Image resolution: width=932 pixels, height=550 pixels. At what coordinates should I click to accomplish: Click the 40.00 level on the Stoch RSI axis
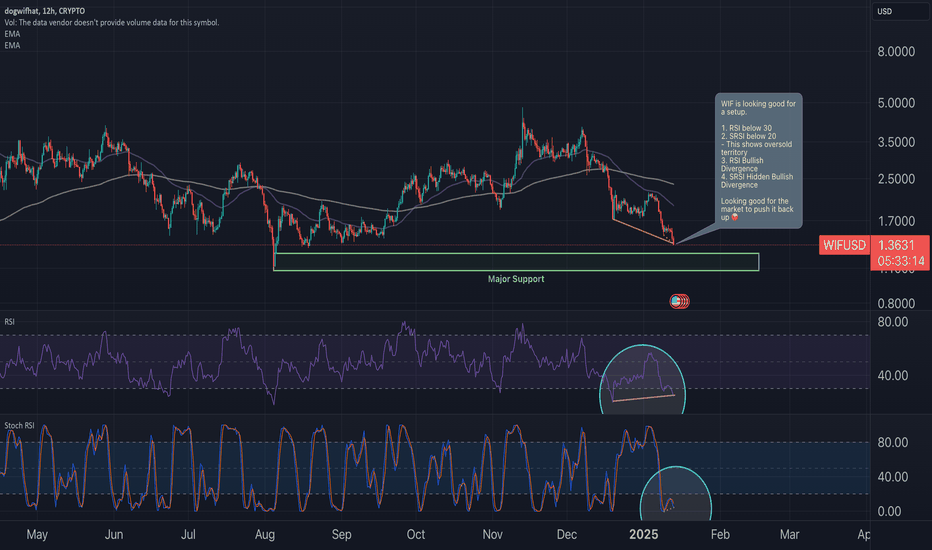click(x=893, y=477)
